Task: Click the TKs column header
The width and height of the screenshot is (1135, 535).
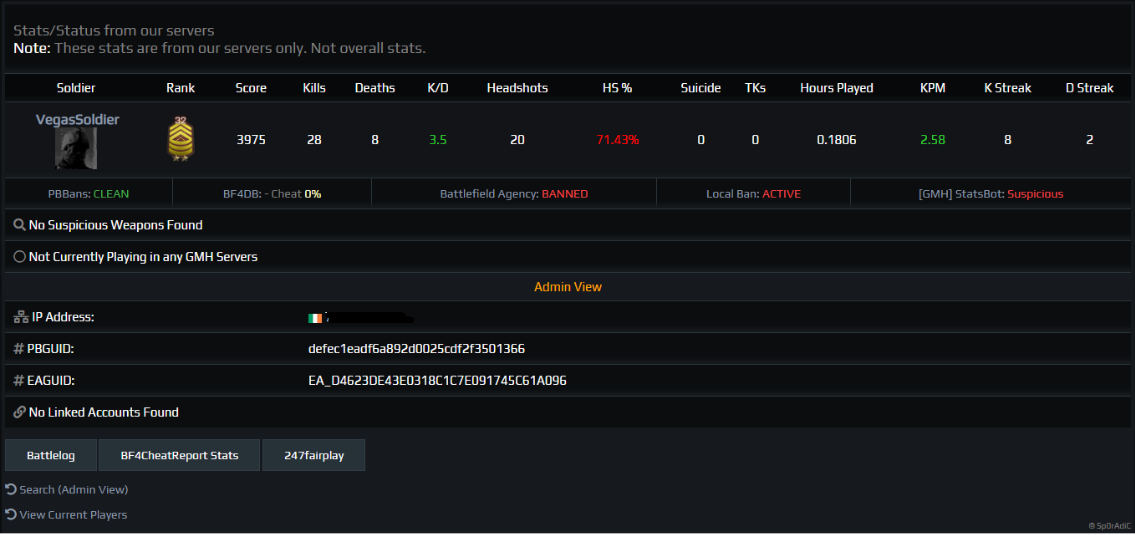Action: (755, 88)
